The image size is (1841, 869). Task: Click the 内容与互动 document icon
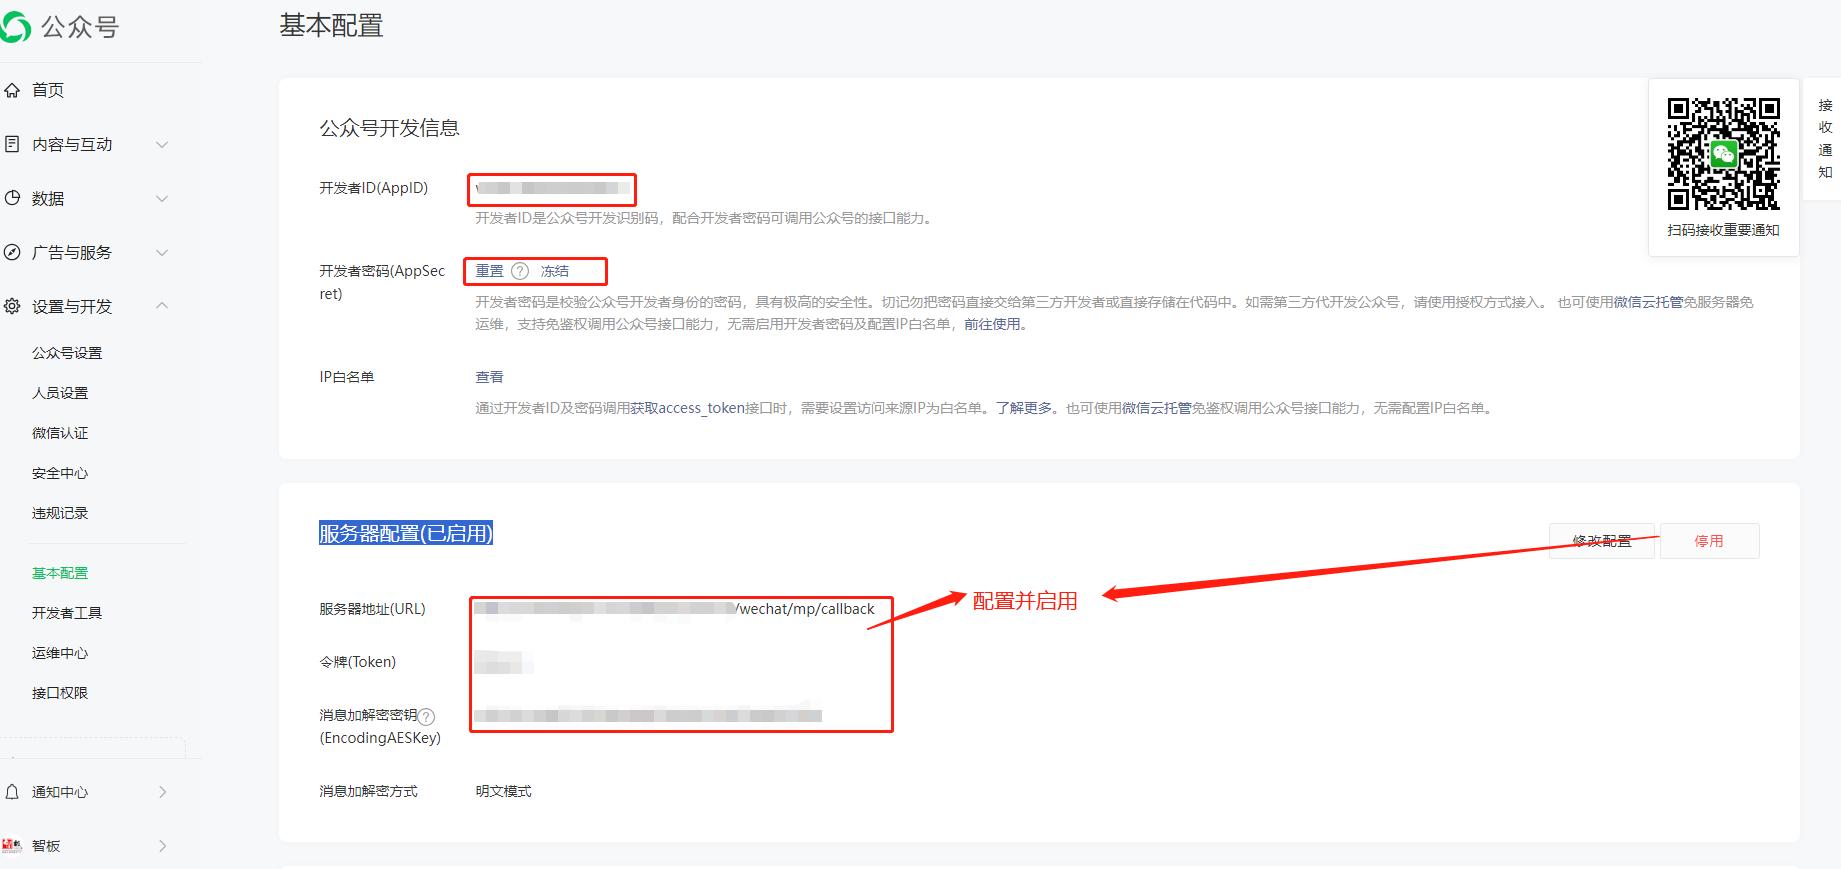tap(12, 144)
